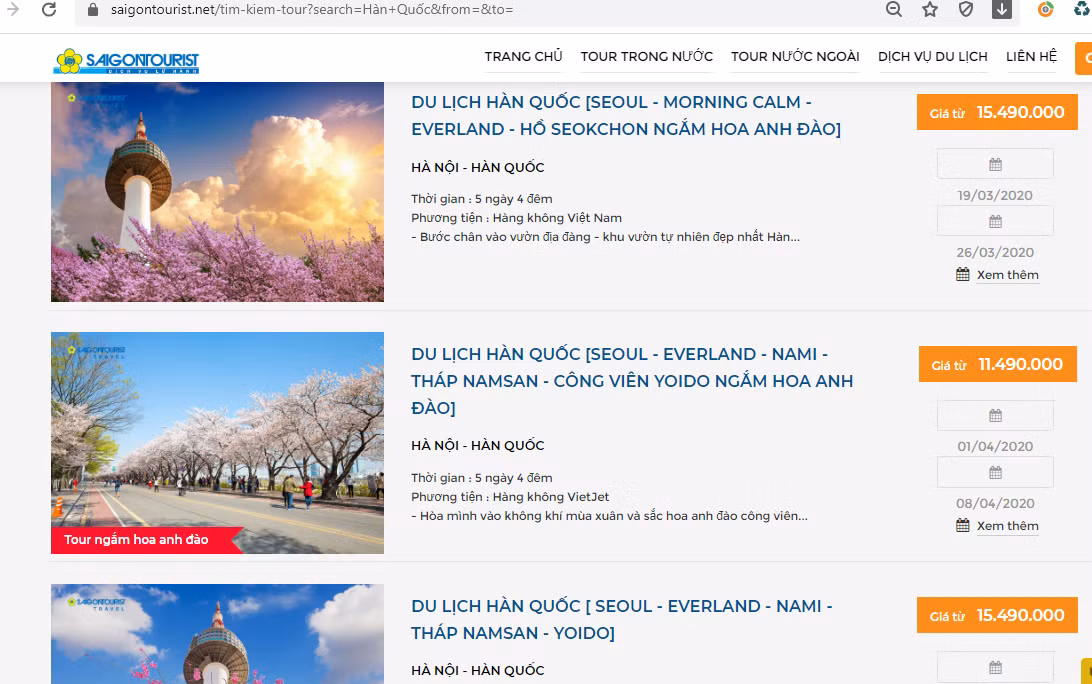Open the Seoul Everland Nami cherry blossom tour
The image size is (1092, 684).
pos(631,380)
